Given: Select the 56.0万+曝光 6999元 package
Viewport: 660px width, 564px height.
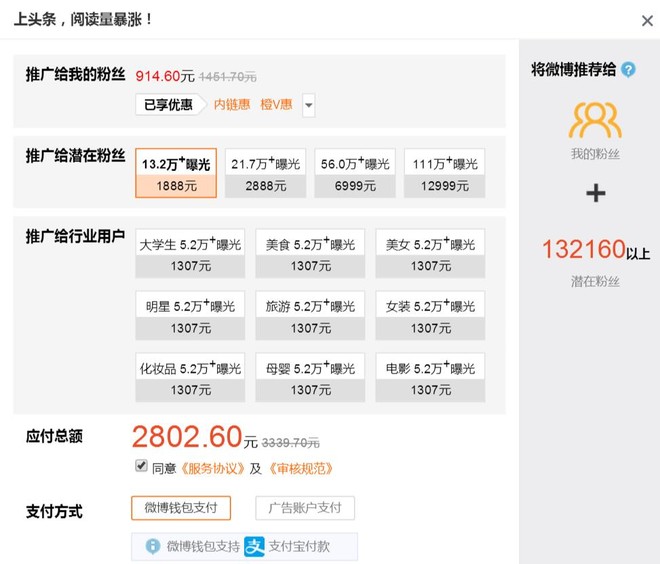Looking at the screenshot, I should click(x=355, y=173).
